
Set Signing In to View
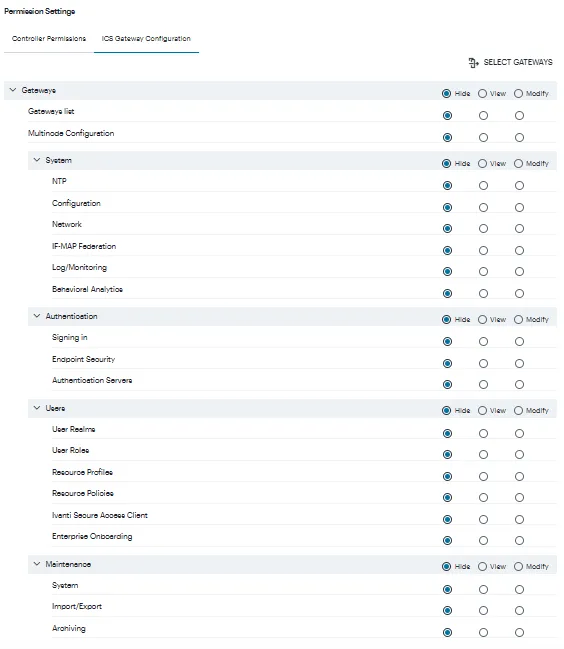coord(483,341)
